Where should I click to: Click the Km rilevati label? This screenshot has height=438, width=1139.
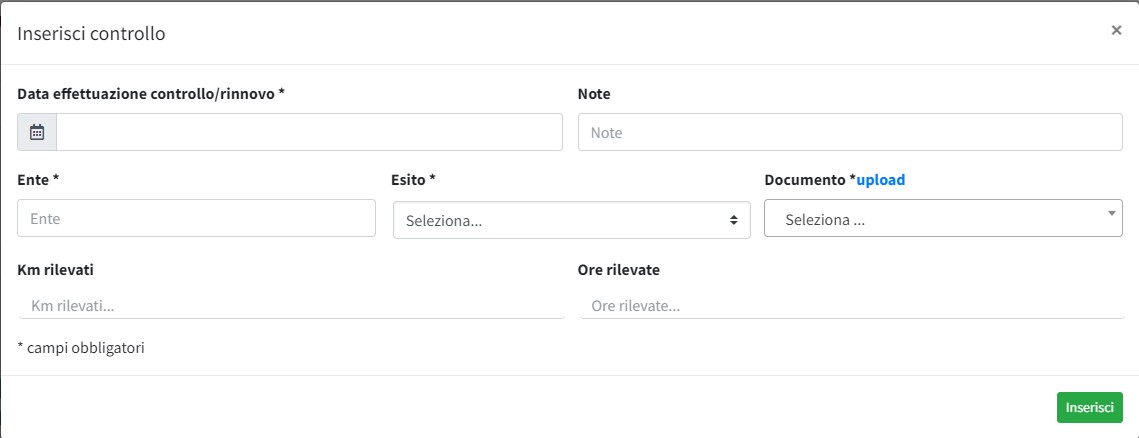point(56,270)
